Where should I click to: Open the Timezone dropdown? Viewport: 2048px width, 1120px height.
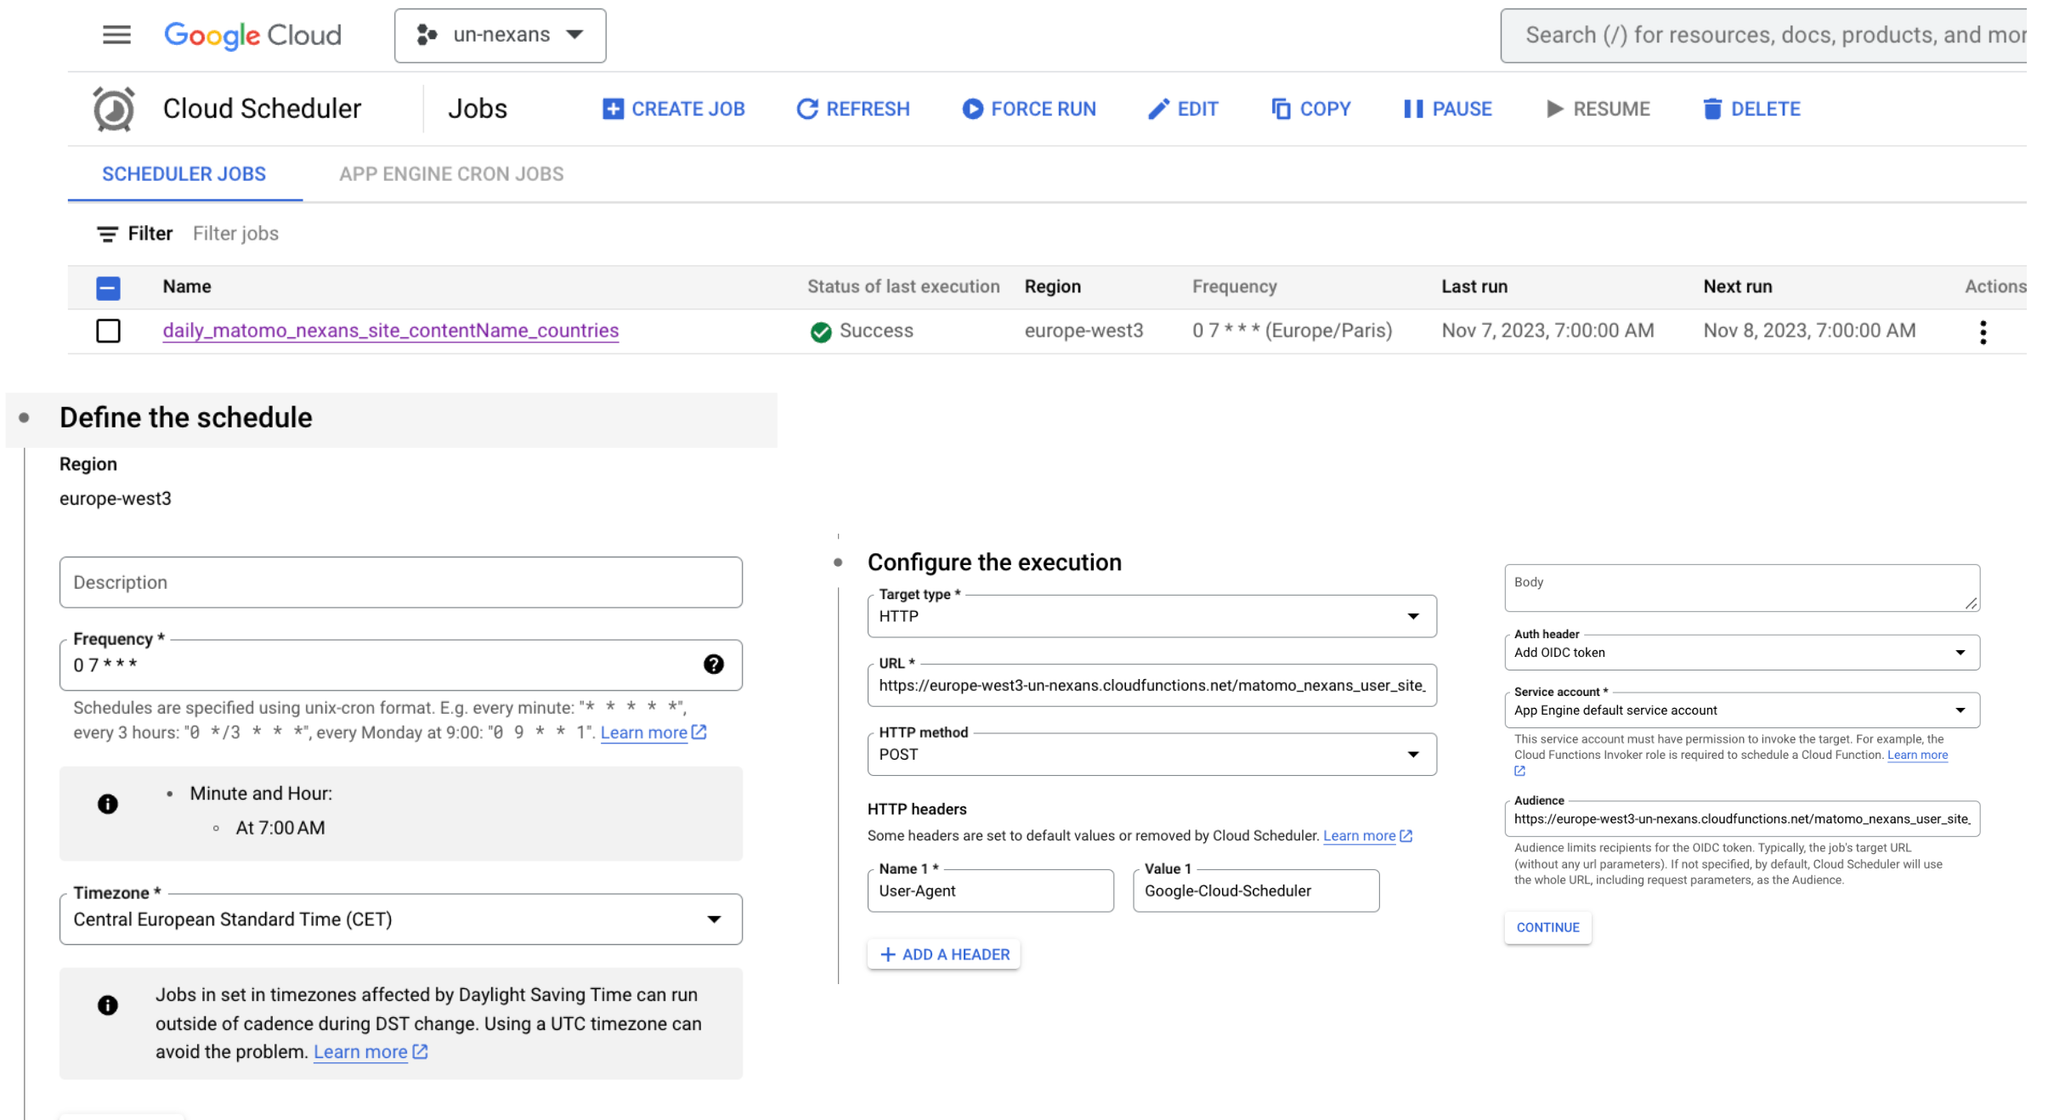[401, 919]
